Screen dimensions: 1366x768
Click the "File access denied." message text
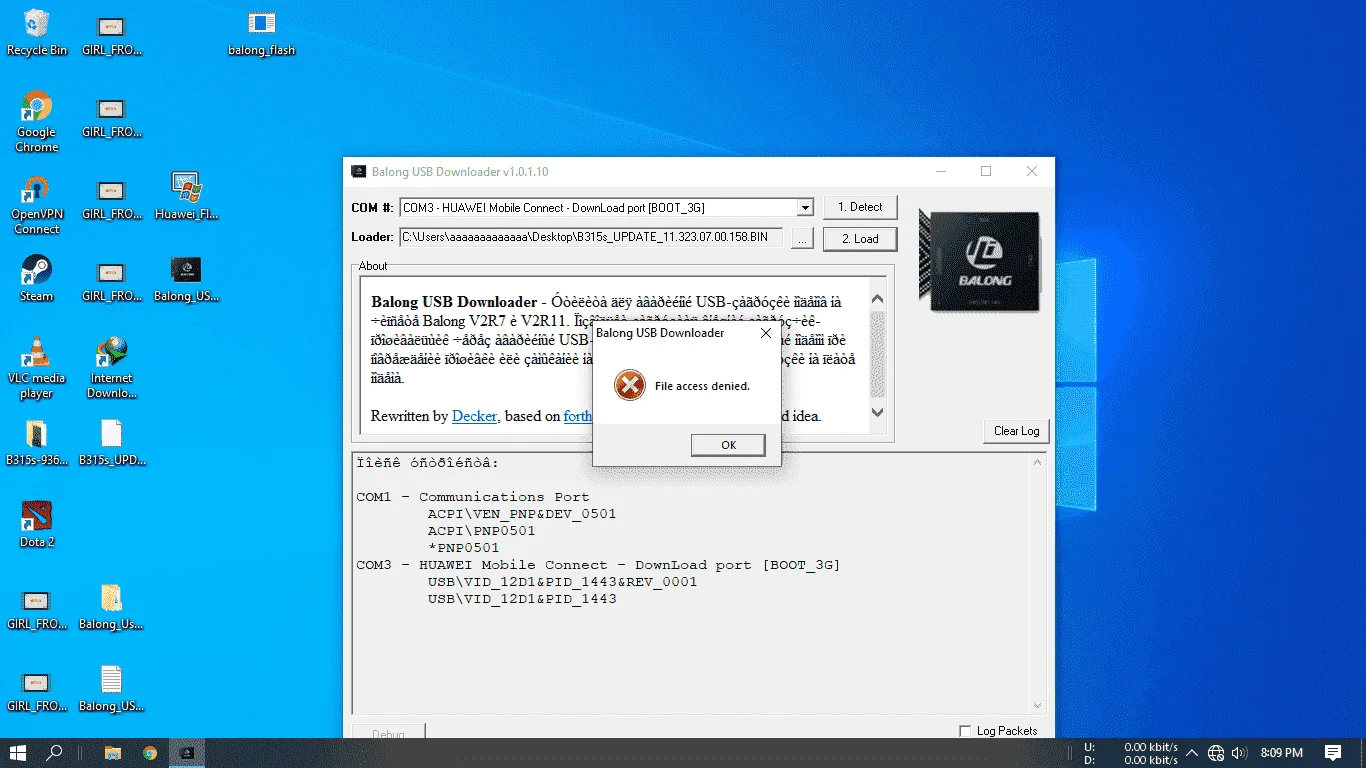pyautogui.click(x=702, y=386)
